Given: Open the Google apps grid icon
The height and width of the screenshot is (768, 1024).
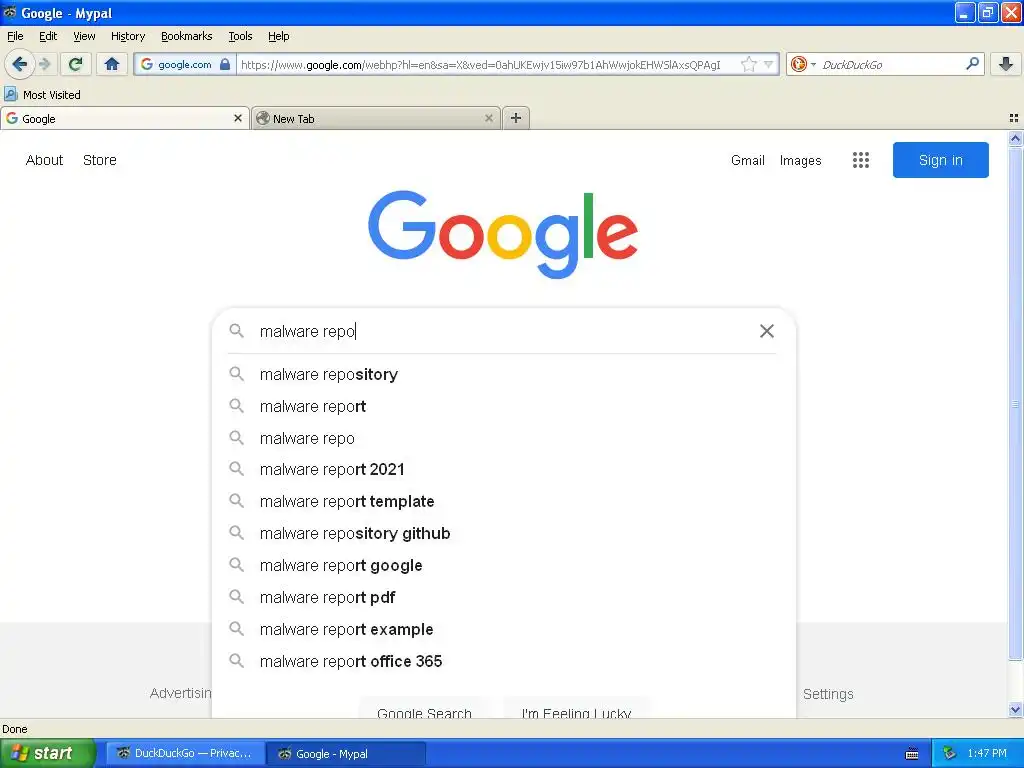Looking at the screenshot, I should point(861,160).
